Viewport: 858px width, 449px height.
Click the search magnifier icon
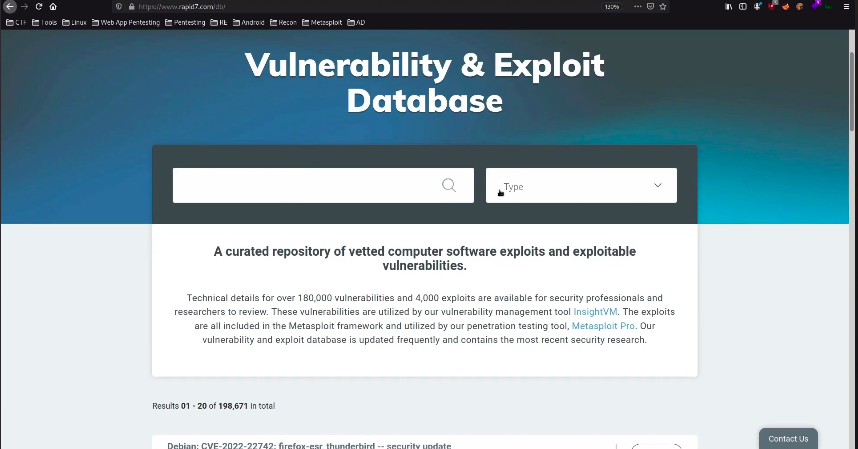pos(449,185)
